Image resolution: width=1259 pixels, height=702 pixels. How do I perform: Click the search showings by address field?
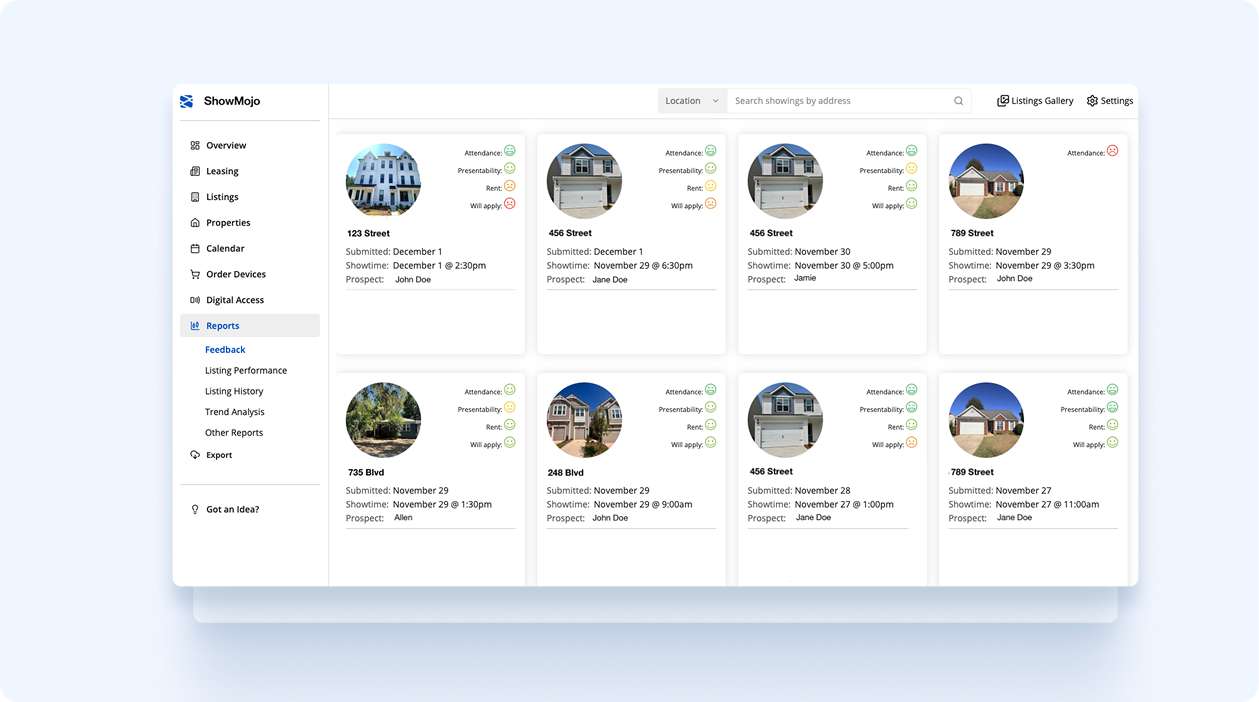[x=838, y=101]
